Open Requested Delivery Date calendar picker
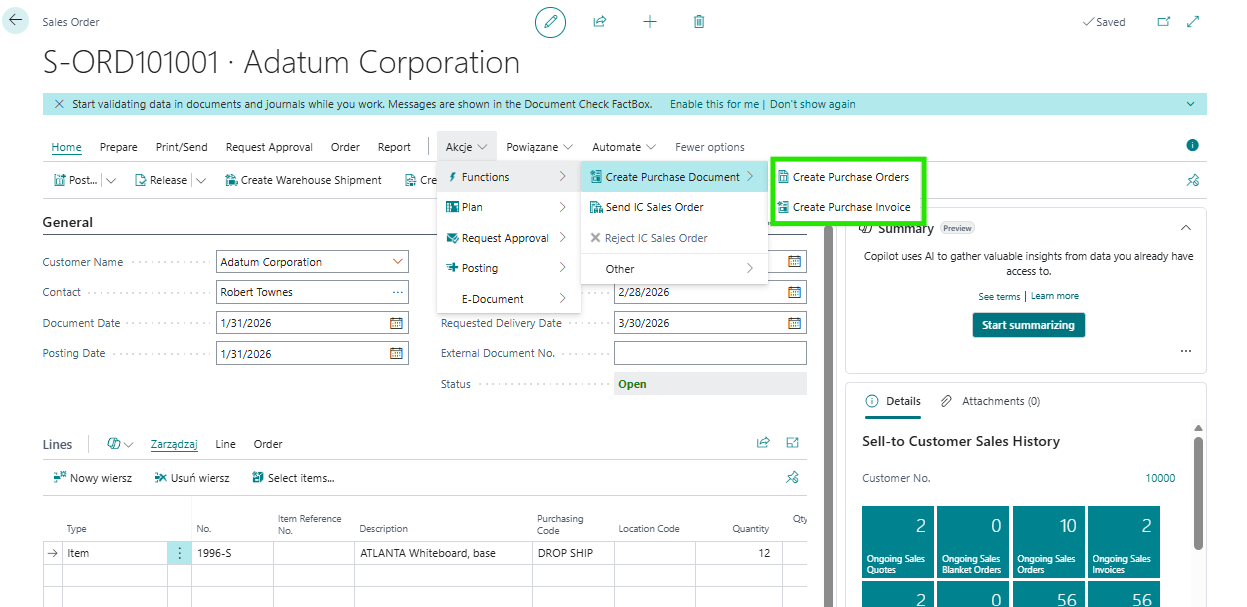Image resolution: width=1247 pixels, height=607 pixels. pyautogui.click(x=794, y=323)
